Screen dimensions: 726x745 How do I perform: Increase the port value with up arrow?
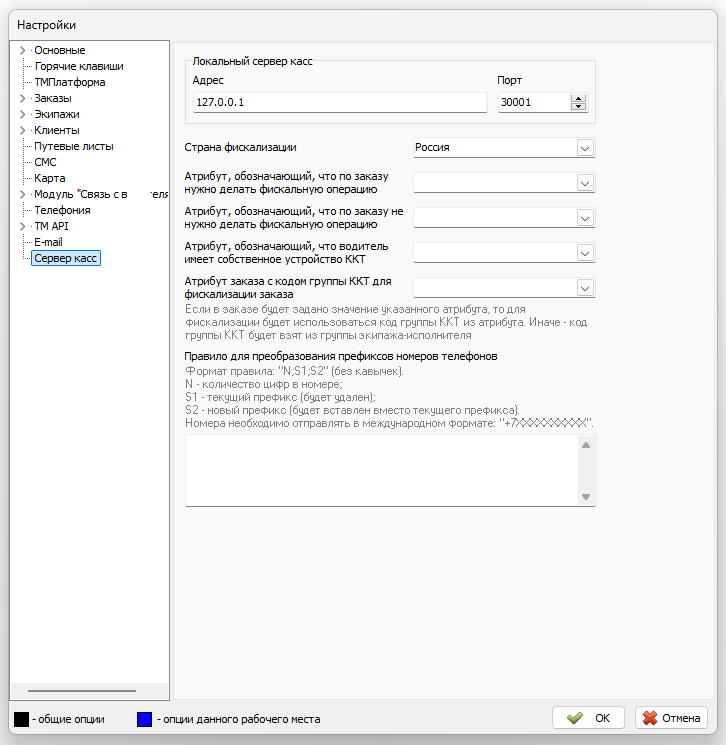point(578,98)
